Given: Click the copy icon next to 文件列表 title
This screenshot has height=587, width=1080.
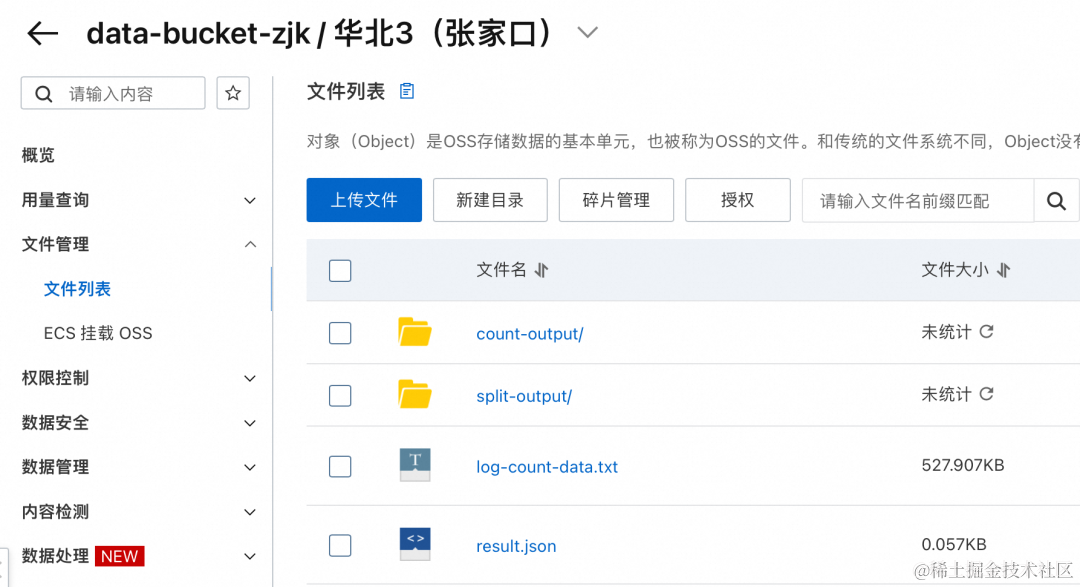Looking at the screenshot, I should point(406,90).
